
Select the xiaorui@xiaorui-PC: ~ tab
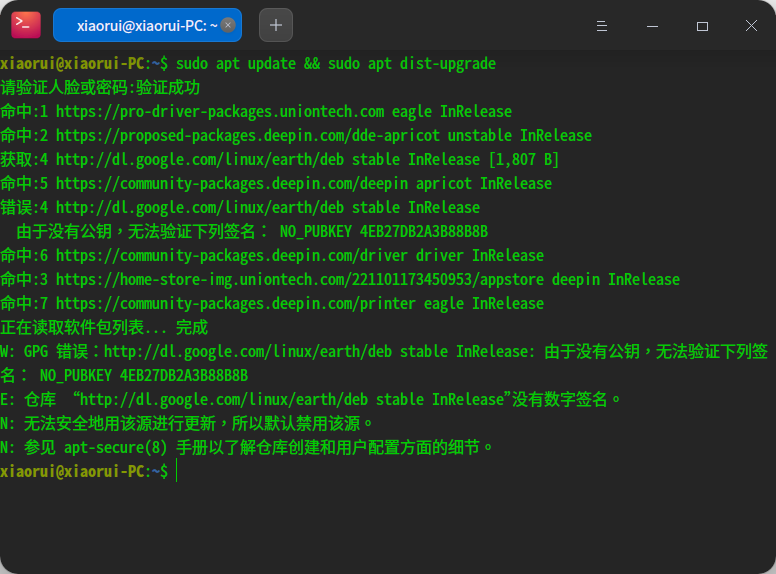pos(147,25)
